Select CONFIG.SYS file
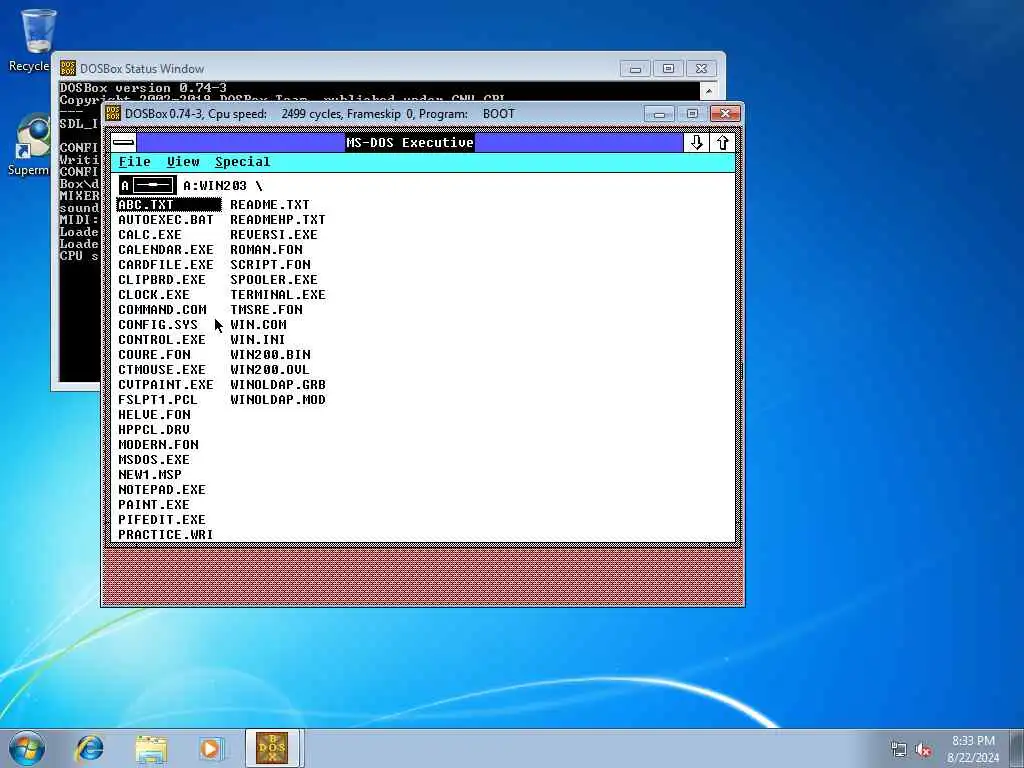Image resolution: width=1024 pixels, height=768 pixels. tap(158, 325)
